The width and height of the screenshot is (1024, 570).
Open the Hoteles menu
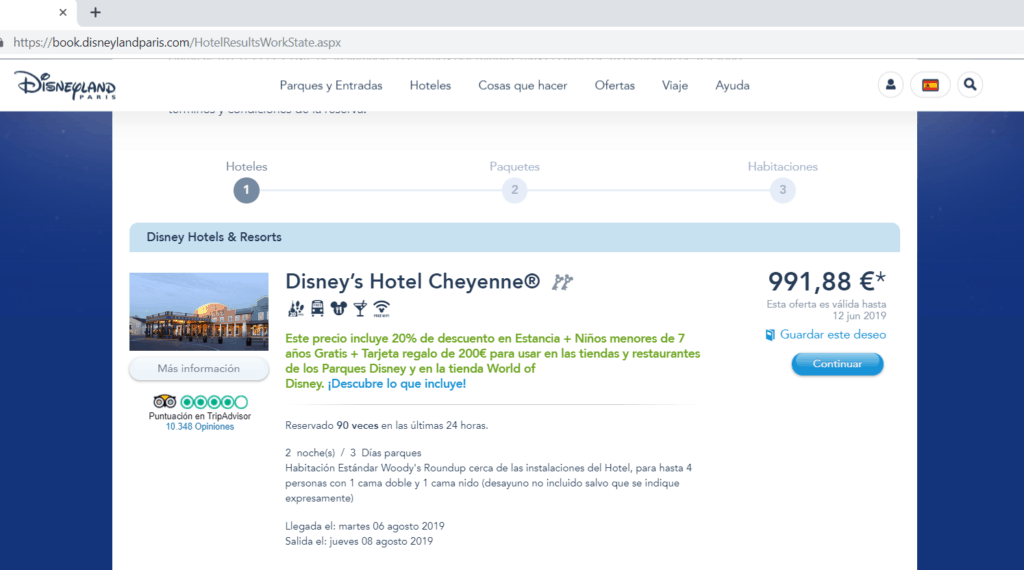(430, 86)
